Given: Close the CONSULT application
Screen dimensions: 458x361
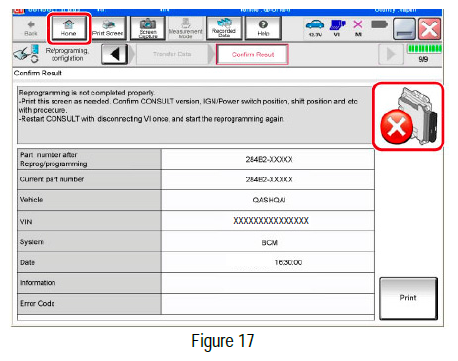Looking at the screenshot, I should pyautogui.click(x=430, y=29).
